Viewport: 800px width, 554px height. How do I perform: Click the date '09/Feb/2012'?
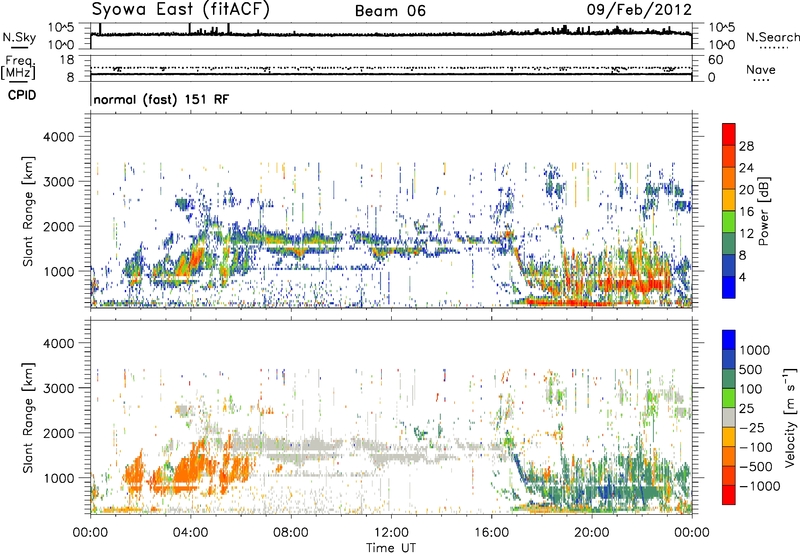639,10
